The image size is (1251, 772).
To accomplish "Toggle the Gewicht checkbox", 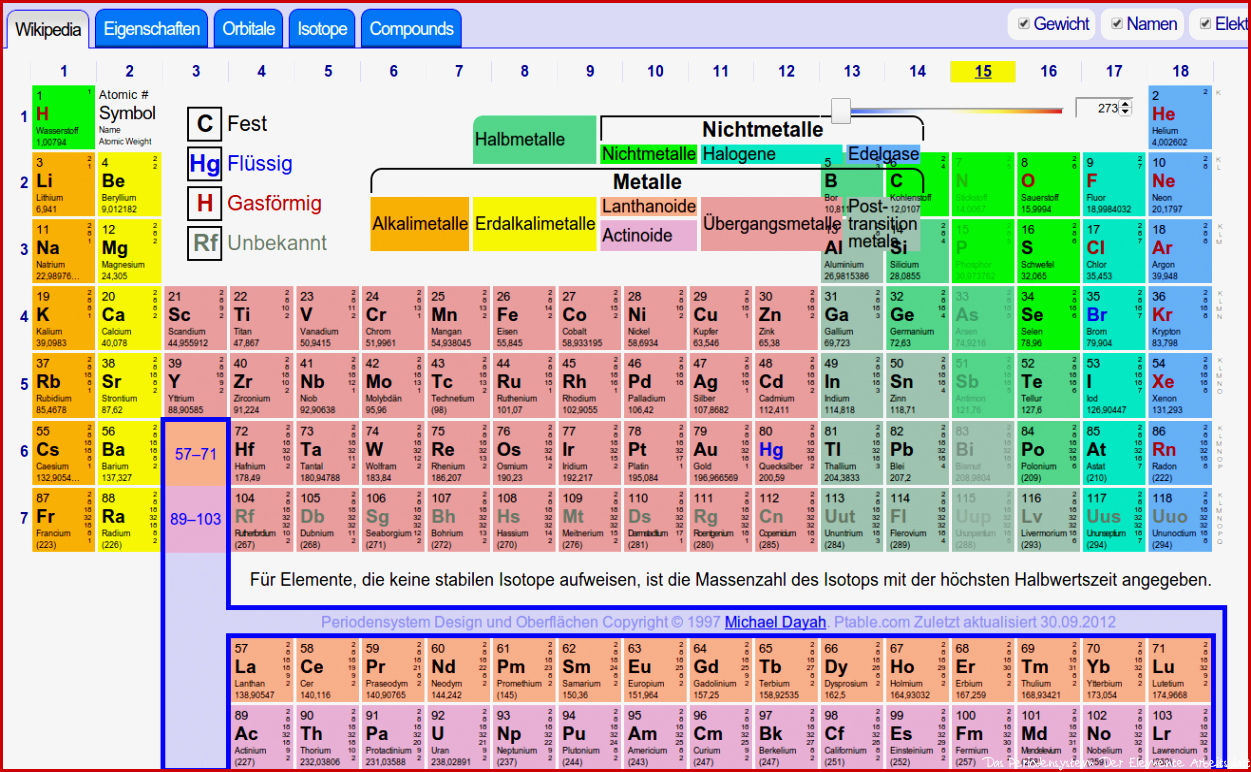I will (x=1023, y=24).
